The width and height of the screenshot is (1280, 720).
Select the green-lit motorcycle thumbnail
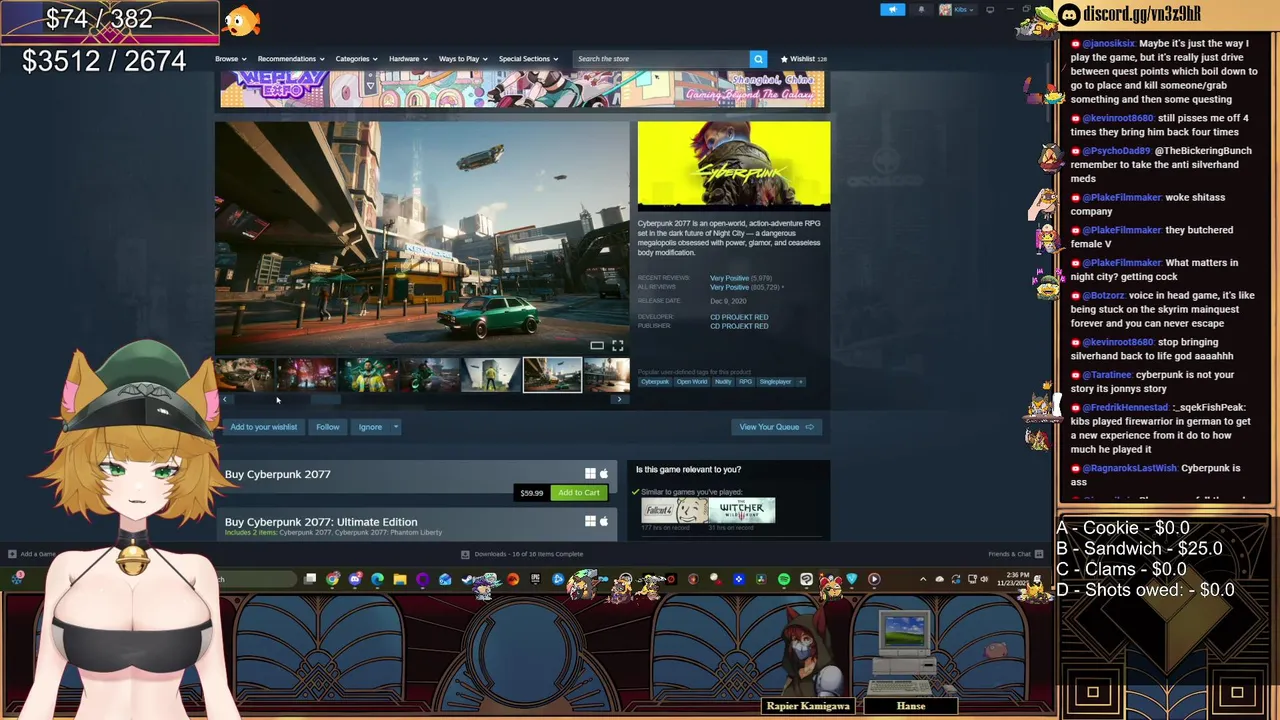[429, 375]
